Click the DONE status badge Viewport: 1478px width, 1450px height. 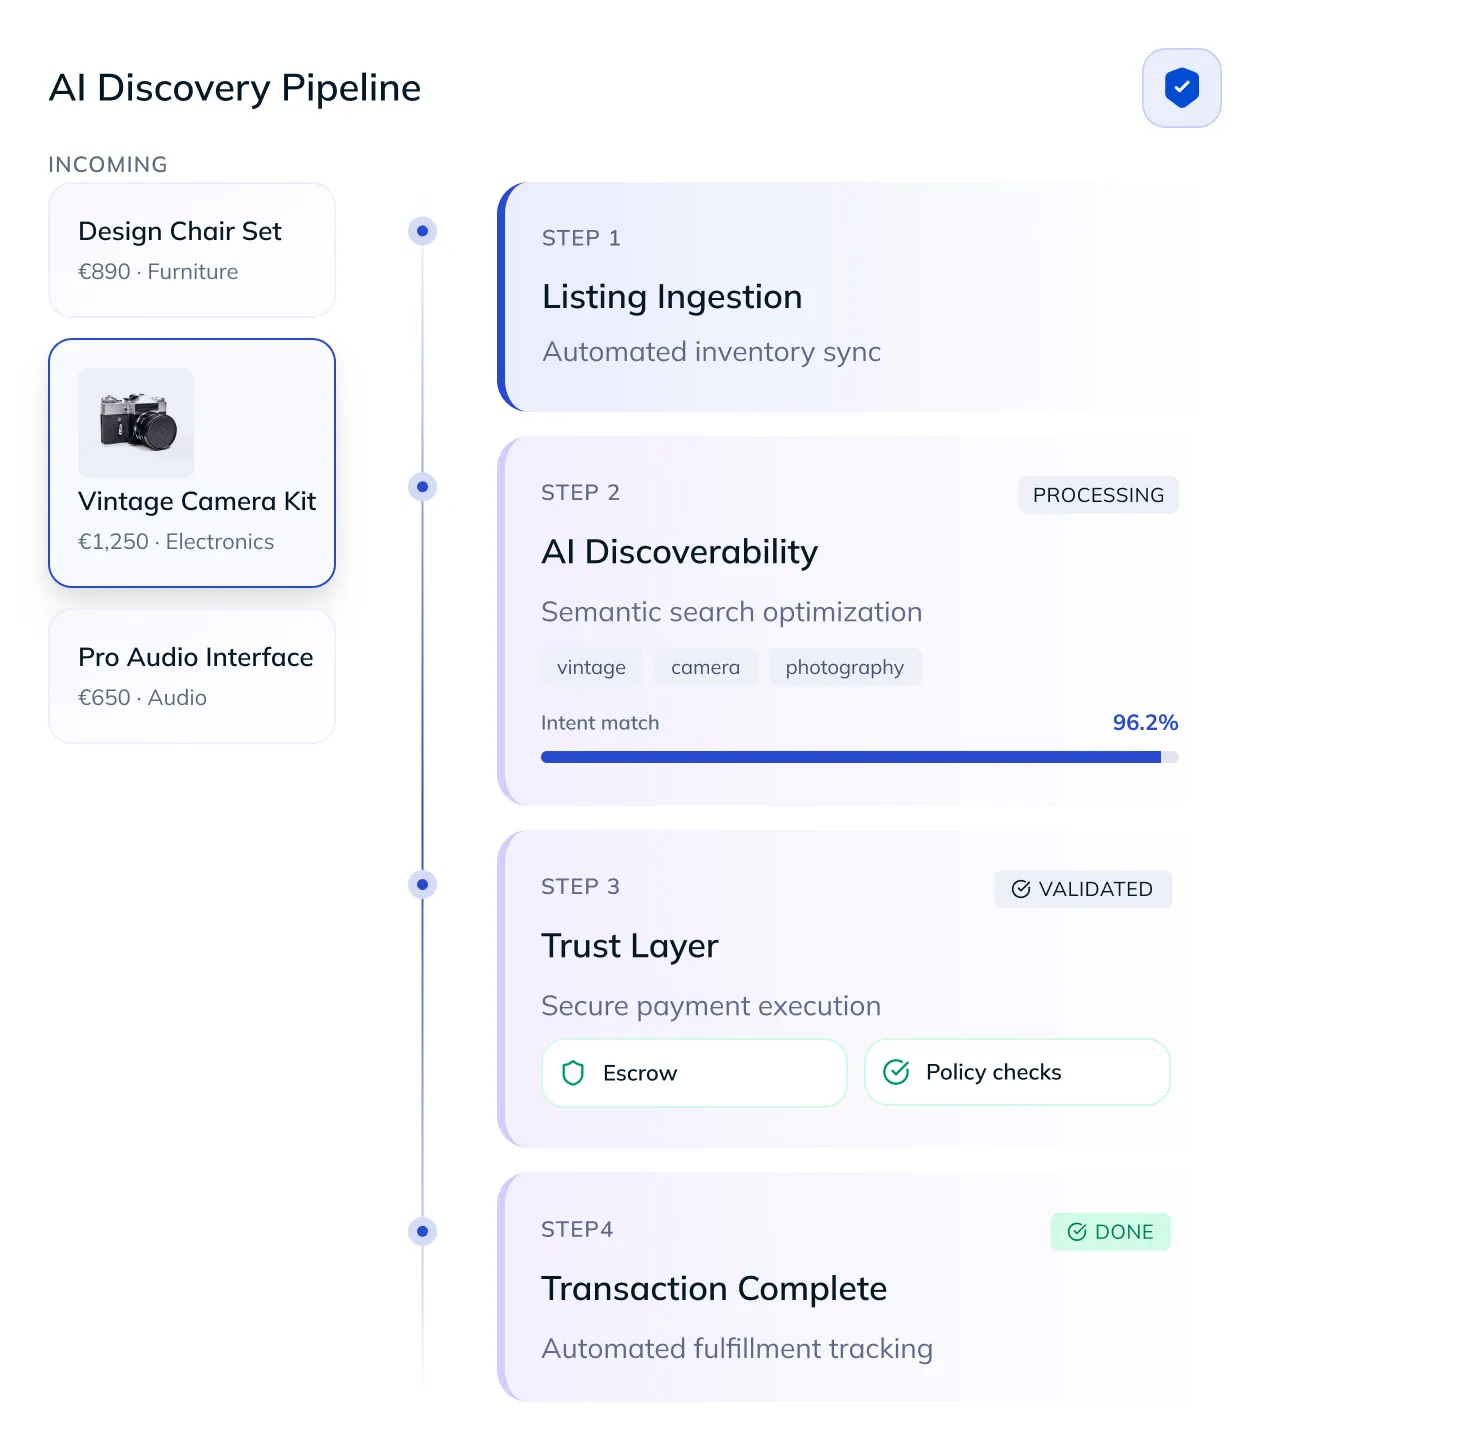point(1111,1232)
